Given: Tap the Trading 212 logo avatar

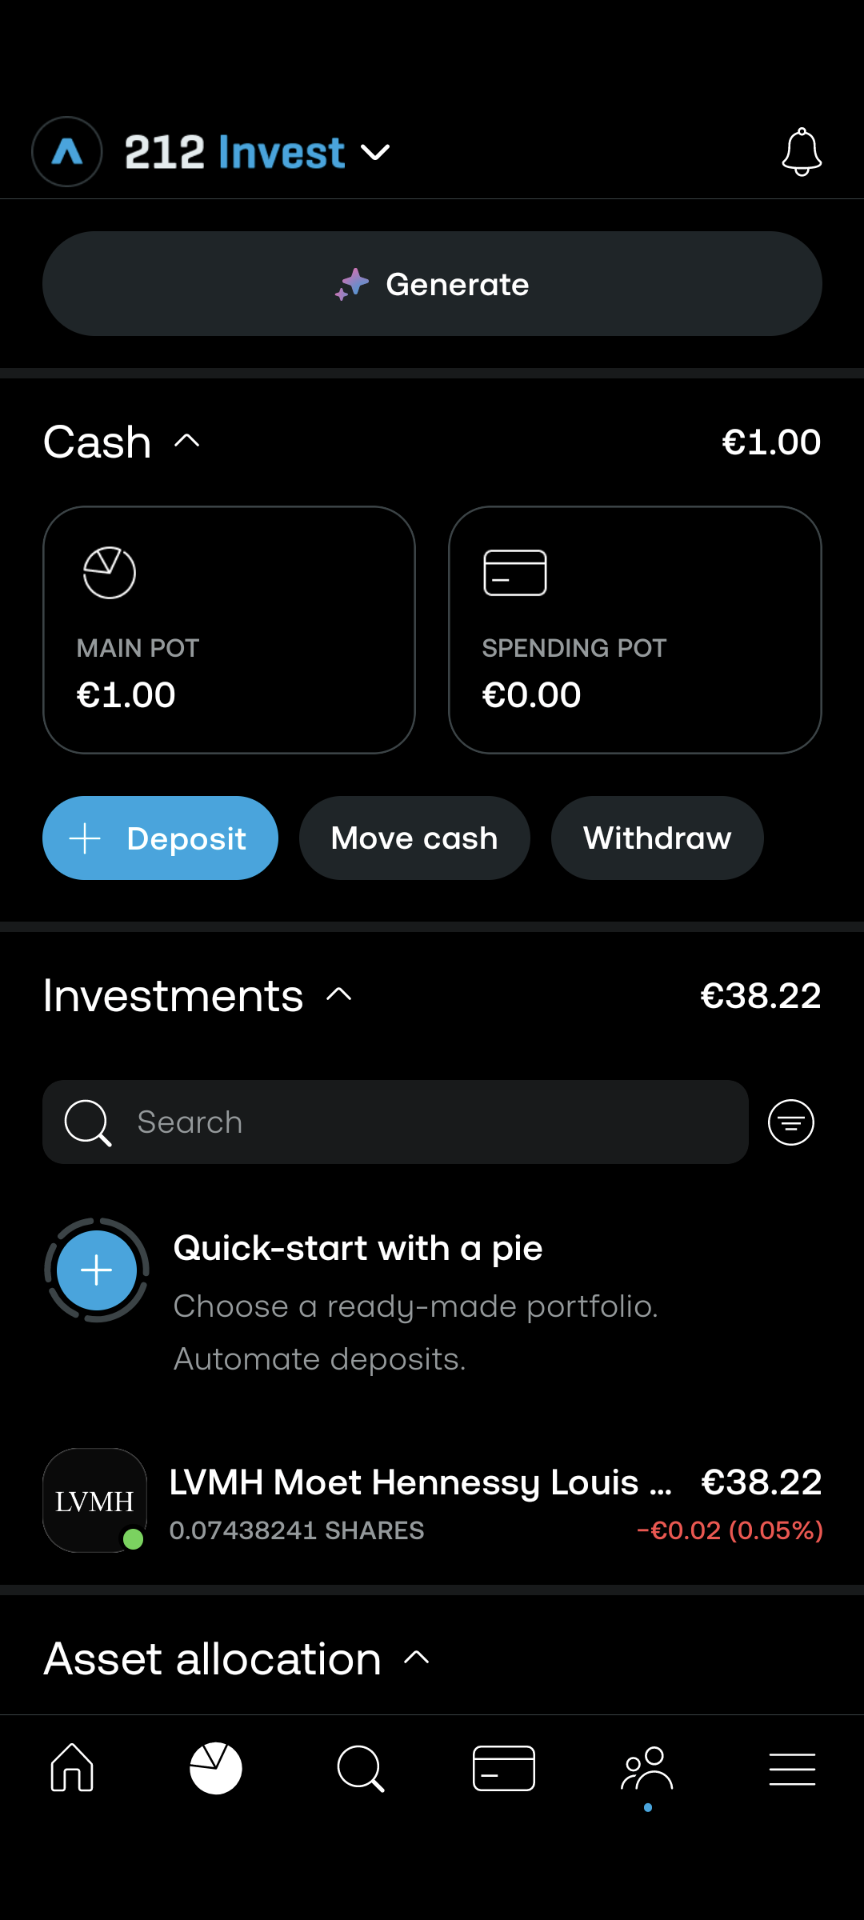Looking at the screenshot, I should (67, 152).
